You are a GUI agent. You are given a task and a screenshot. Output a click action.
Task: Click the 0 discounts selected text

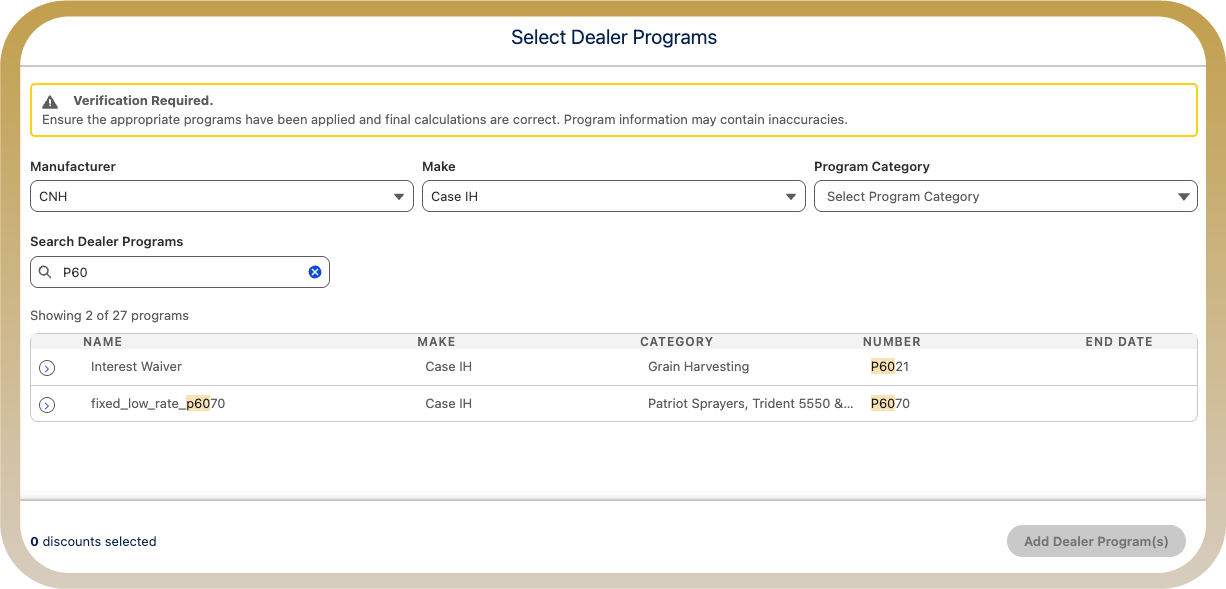coord(93,541)
